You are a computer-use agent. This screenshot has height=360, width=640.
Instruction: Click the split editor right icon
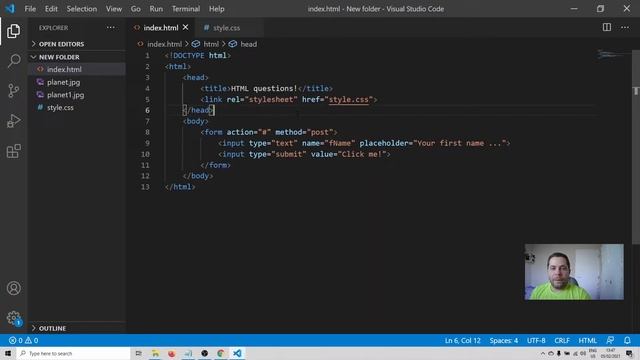tap(607, 27)
